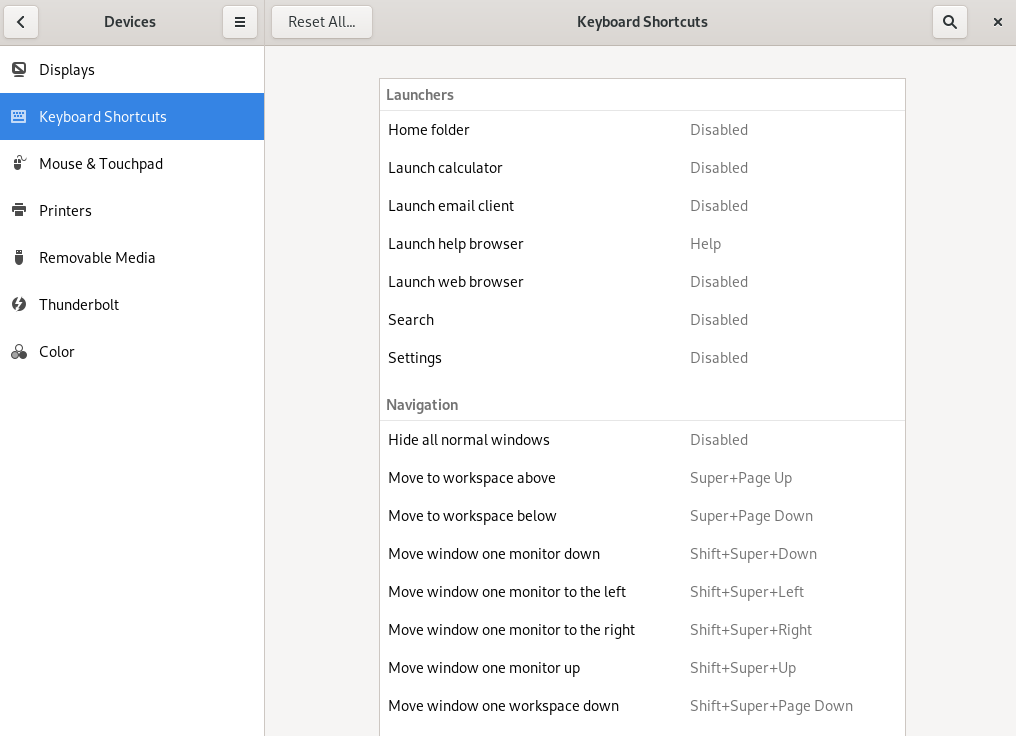The width and height of the screenshot is (1016, 736).
Task: Open the hamburger menu button
Action: click(240, 22)
